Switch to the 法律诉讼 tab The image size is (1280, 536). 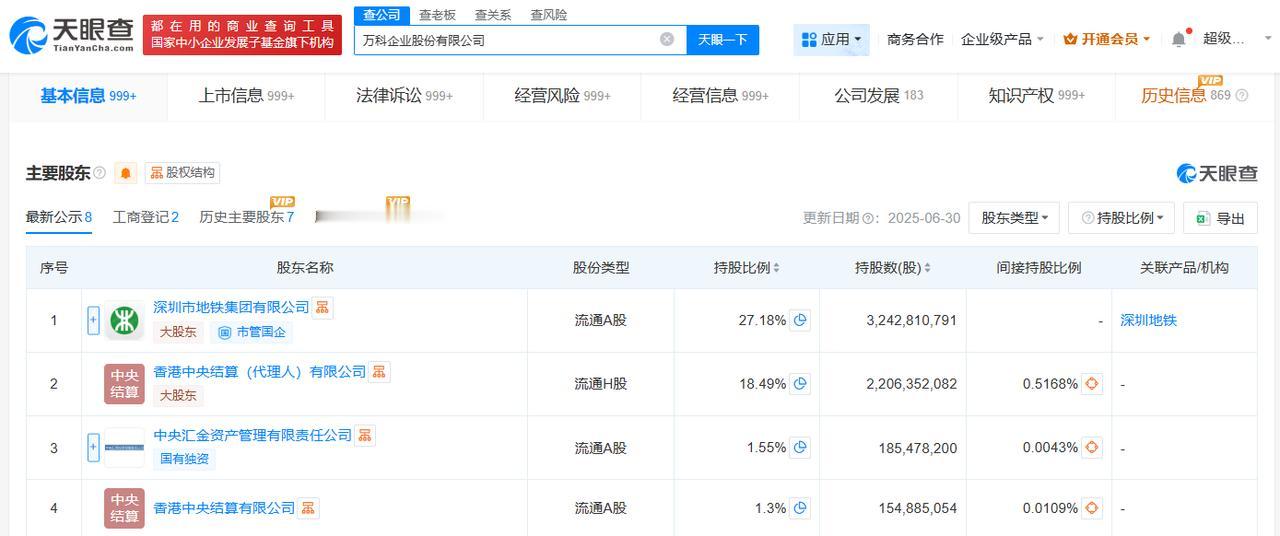pos(404,95)
